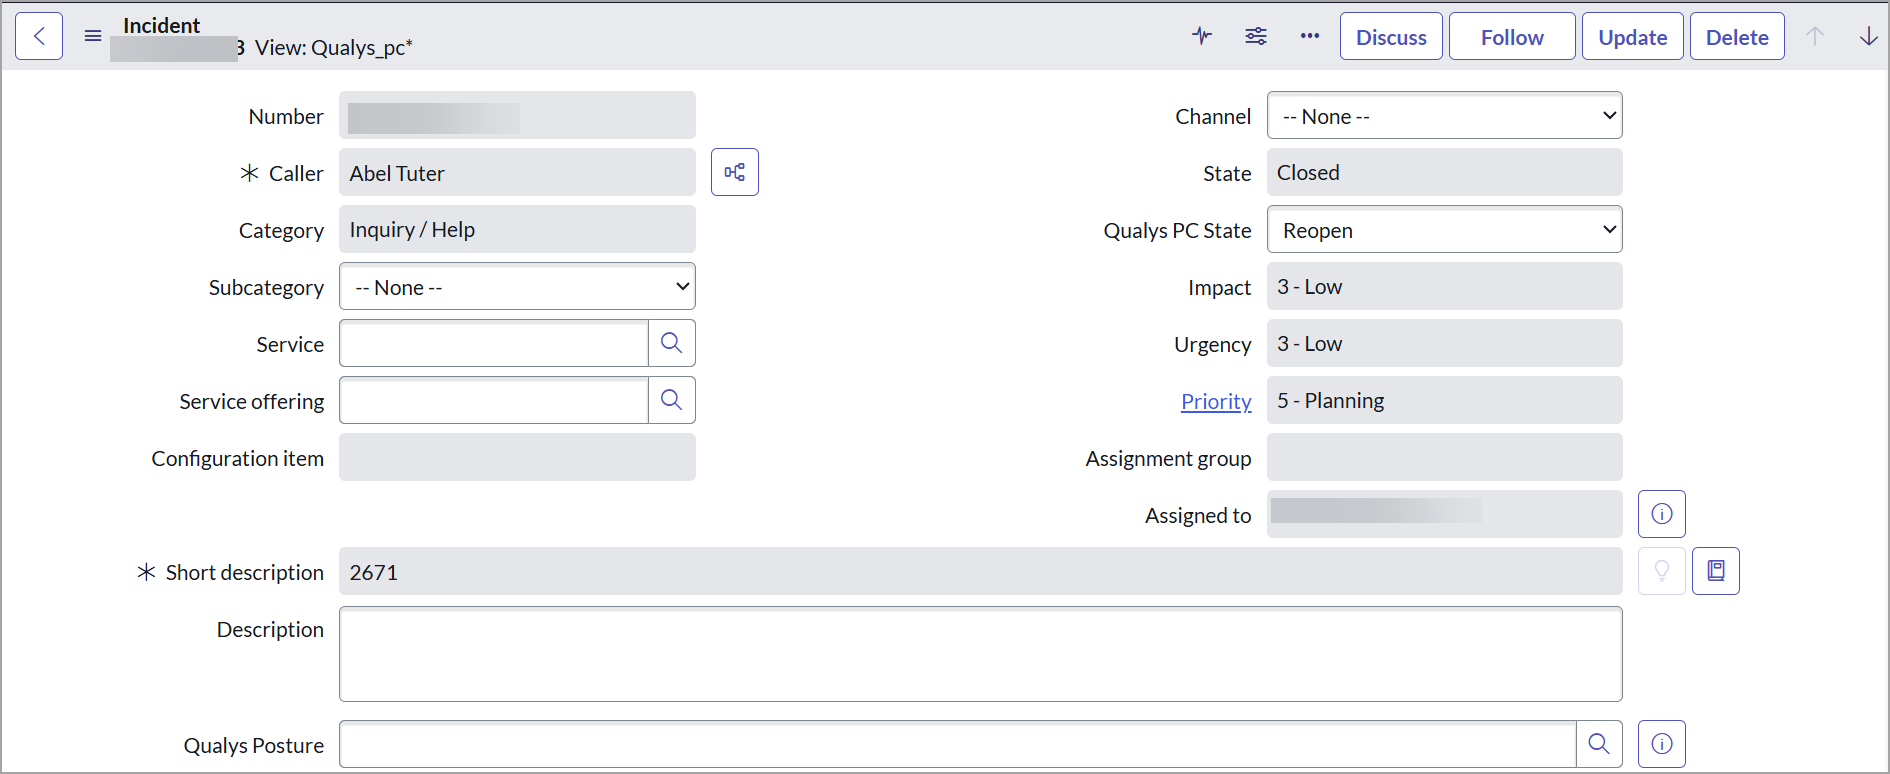1890x774 pixels.
Task: Click the Service offering lookup icon
Action: [672, 401]
